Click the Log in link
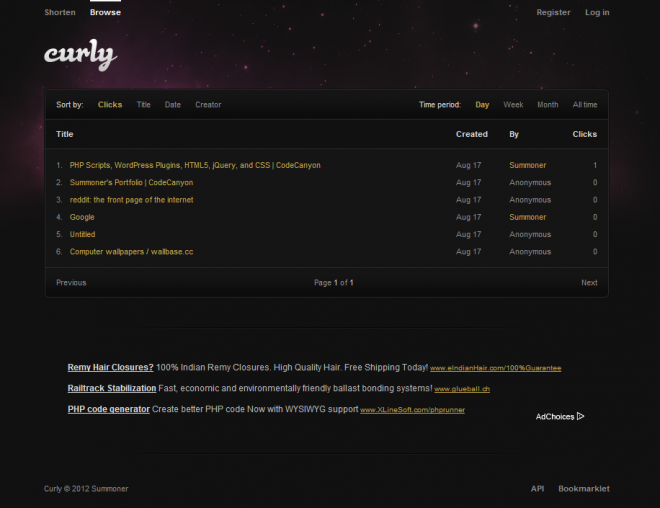The width and height of the screenshot is (660, 508). [597, 13]
